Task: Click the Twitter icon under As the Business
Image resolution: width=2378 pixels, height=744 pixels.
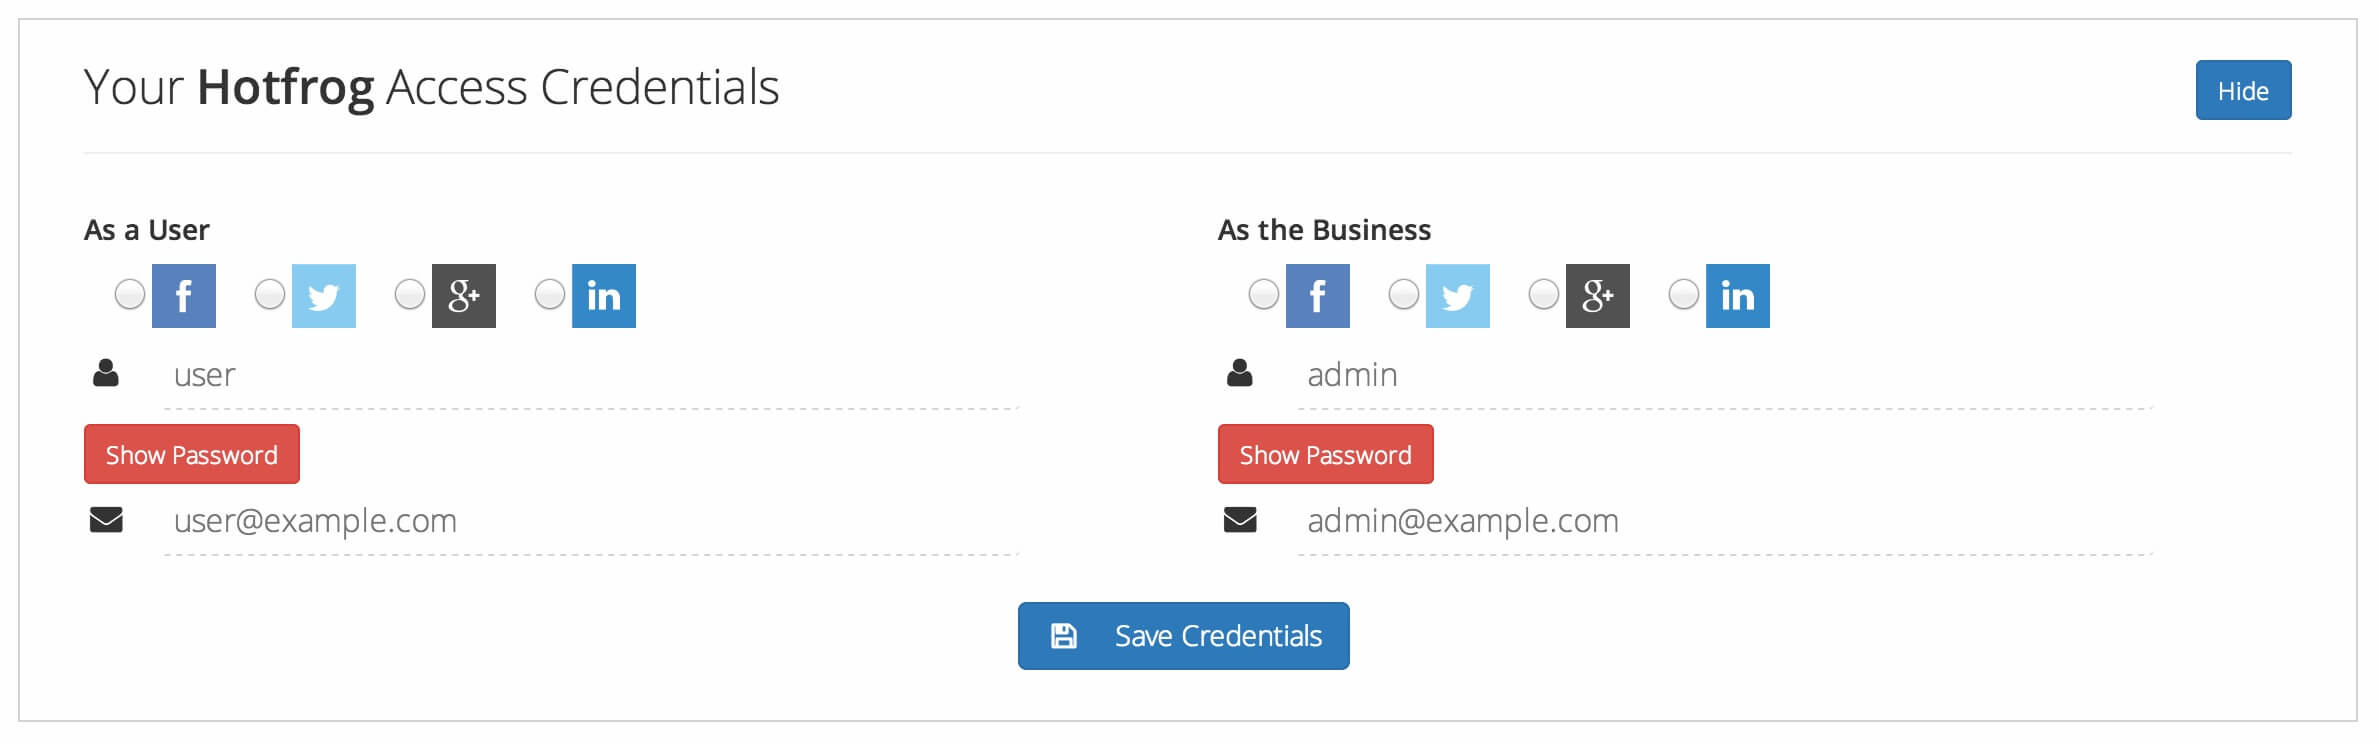Action: [1458, 296]
